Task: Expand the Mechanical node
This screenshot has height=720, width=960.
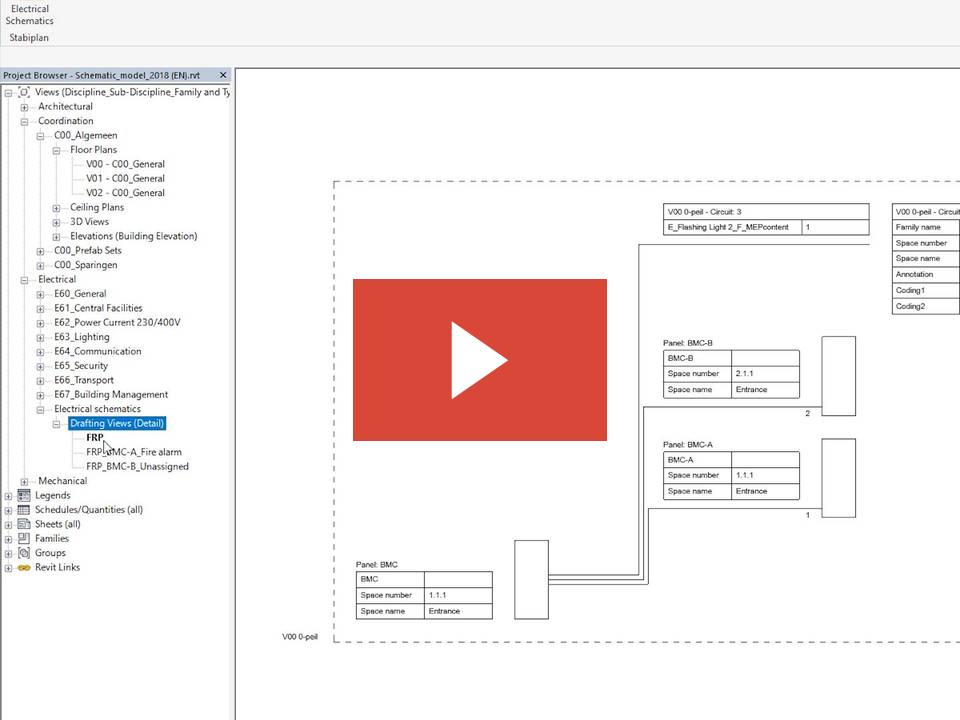Action: pyautogui.click(x=24, y=482)
